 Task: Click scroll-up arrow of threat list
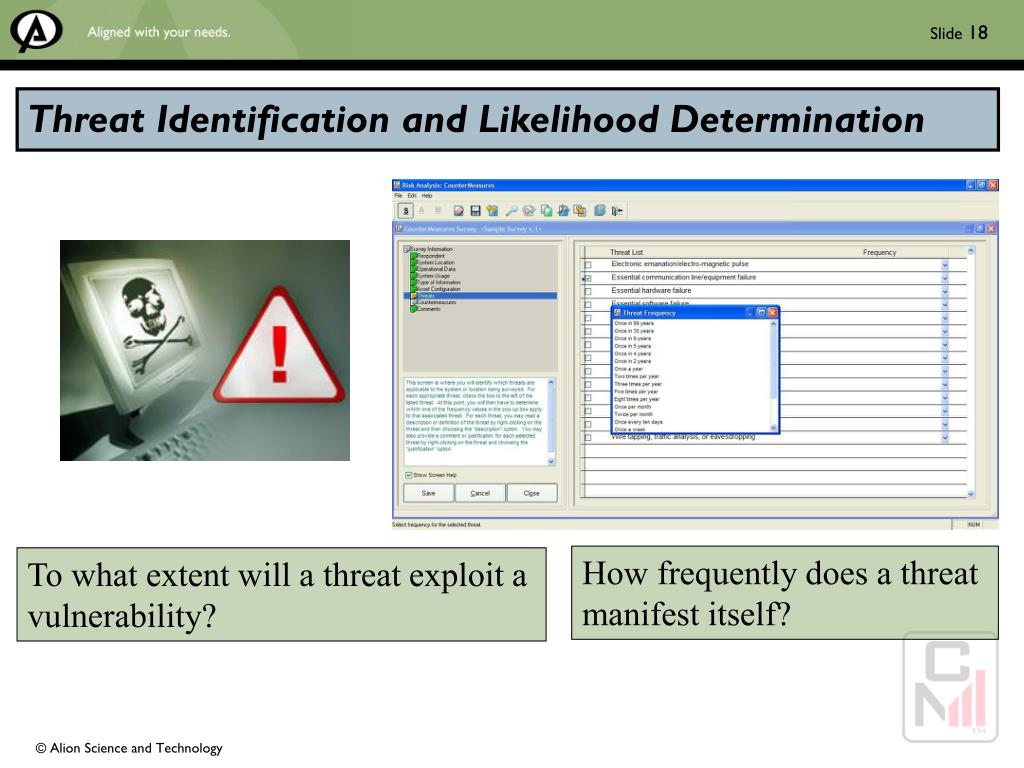coord(970,251)
